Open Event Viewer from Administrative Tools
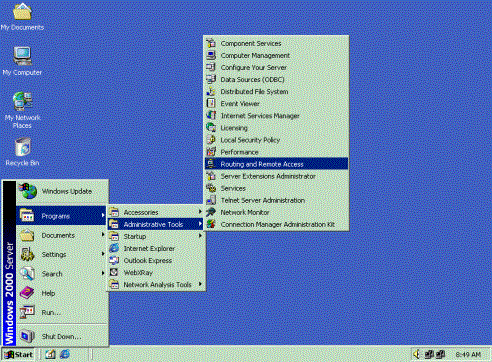Screen dimensions: 492x362 coord(276,104)
